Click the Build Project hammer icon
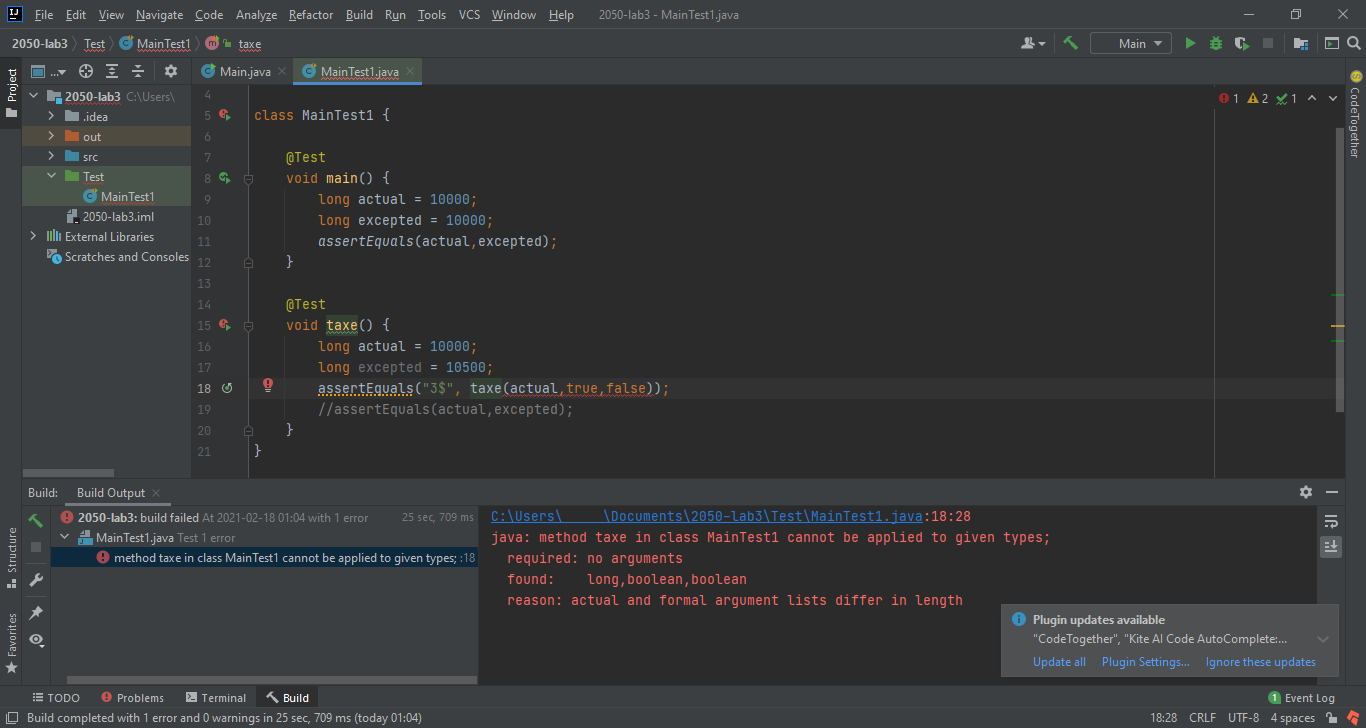 coord(1068,43)
